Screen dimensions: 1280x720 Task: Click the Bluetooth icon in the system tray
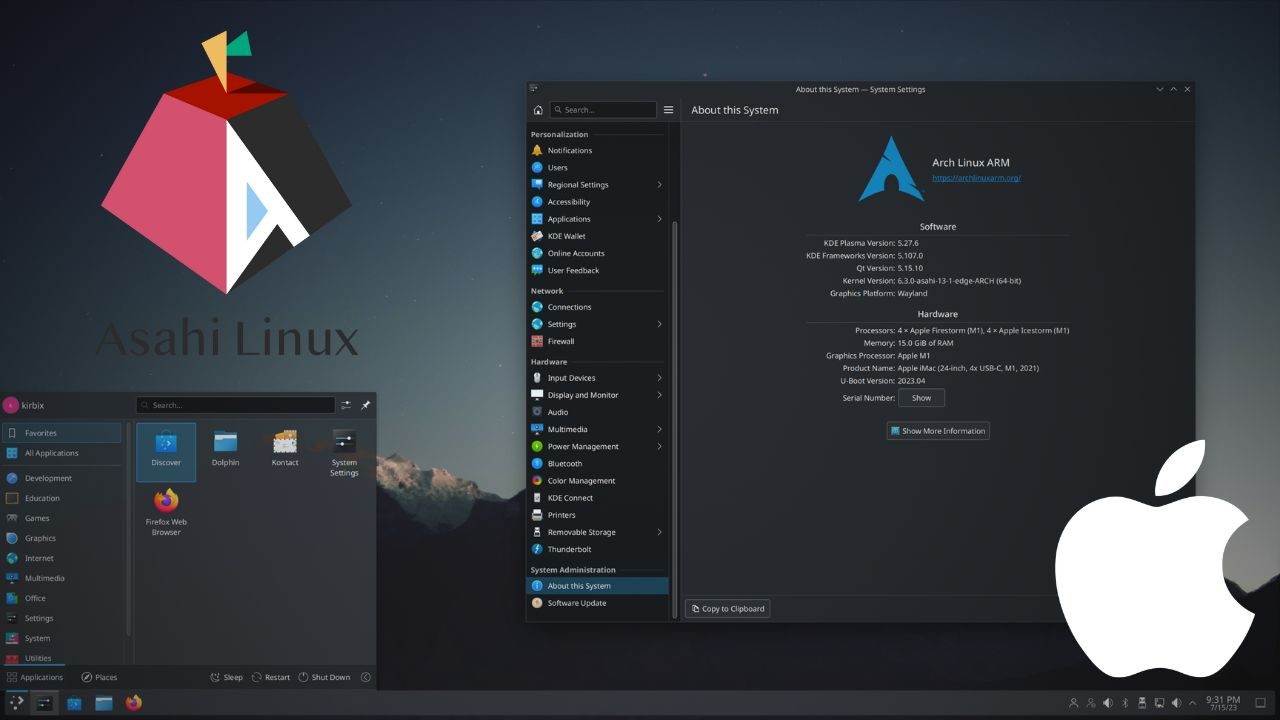point(1123,703)
